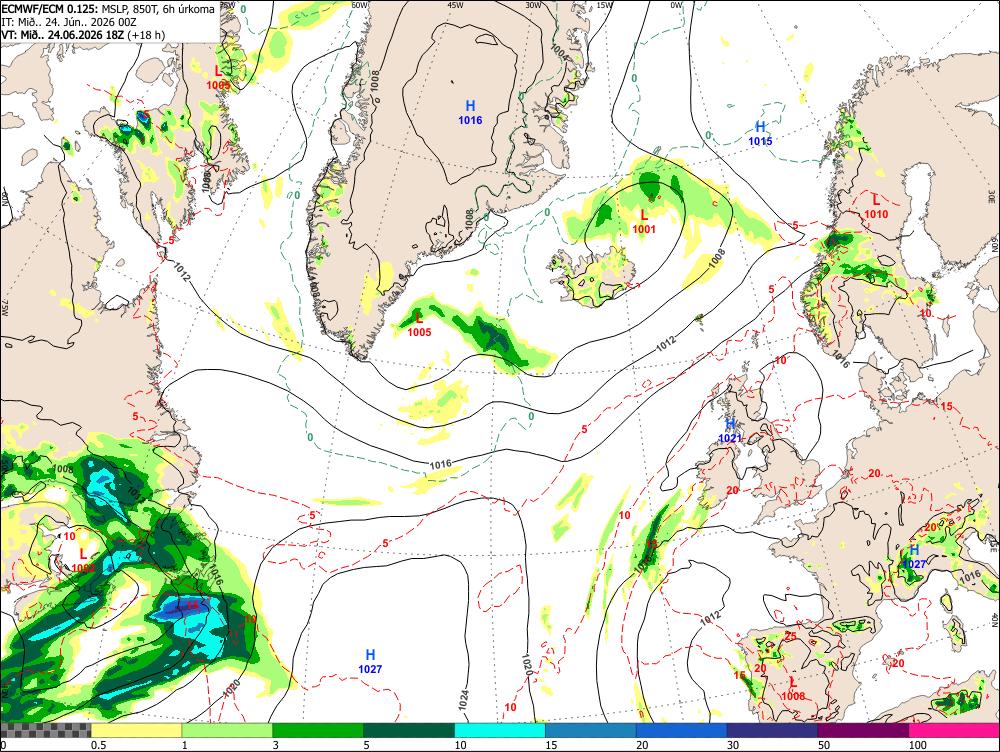Viewport: 1000px width, 752px height.
Task: Click the VT valid time 24.06.2026 18Z line
Action: click(83, 34)
